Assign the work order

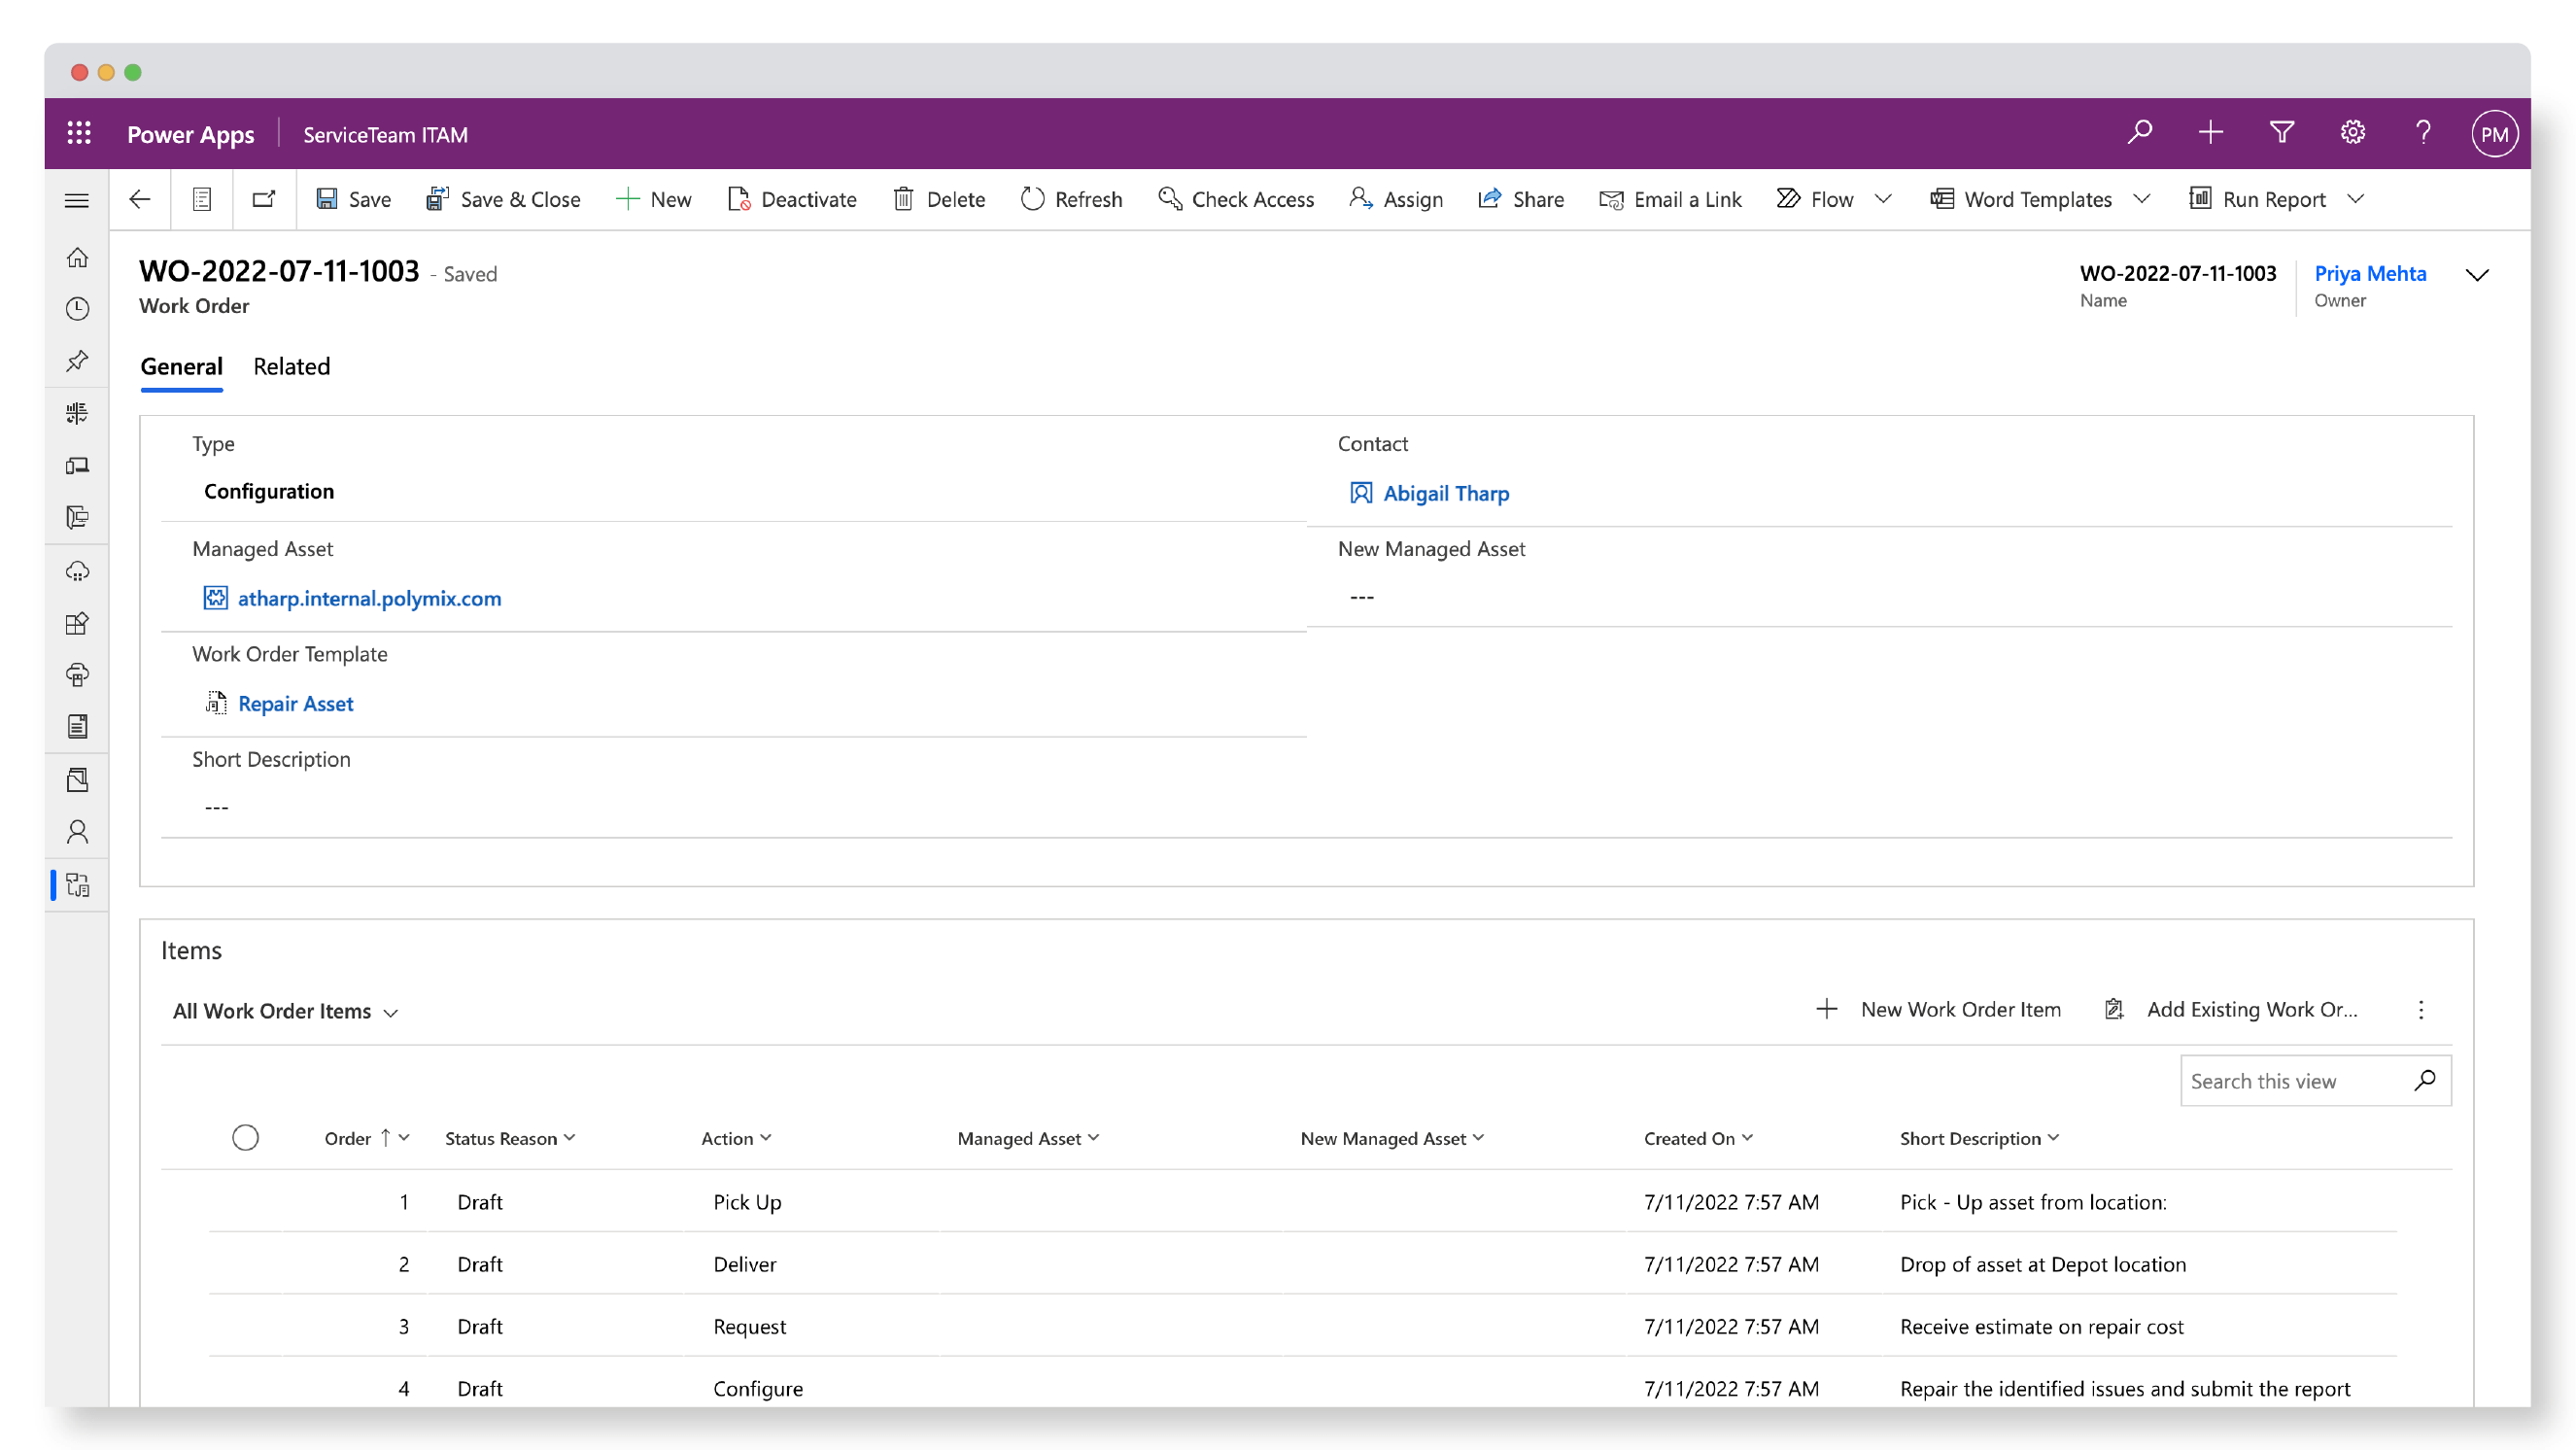click(x=1396, y=199)
